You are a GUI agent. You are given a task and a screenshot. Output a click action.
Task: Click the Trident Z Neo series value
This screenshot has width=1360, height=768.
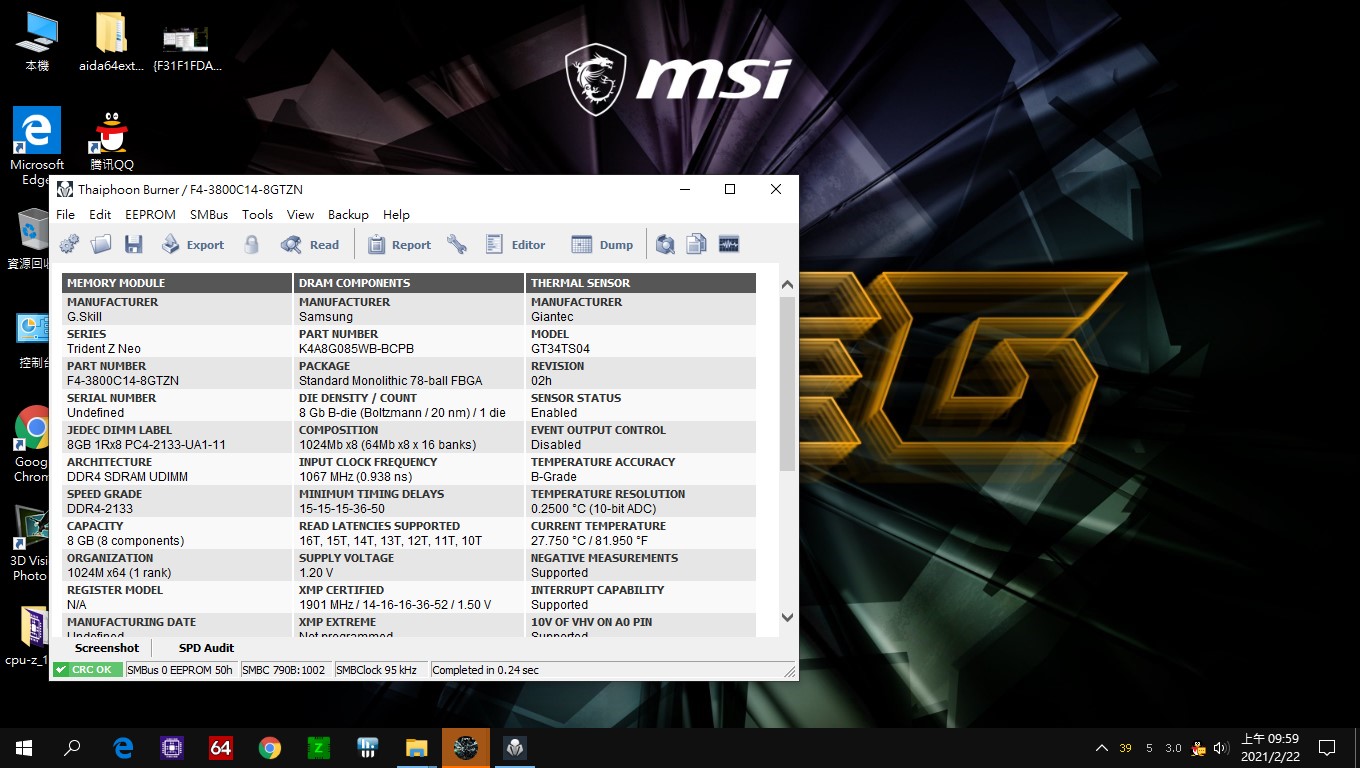(x=104, y=349)
